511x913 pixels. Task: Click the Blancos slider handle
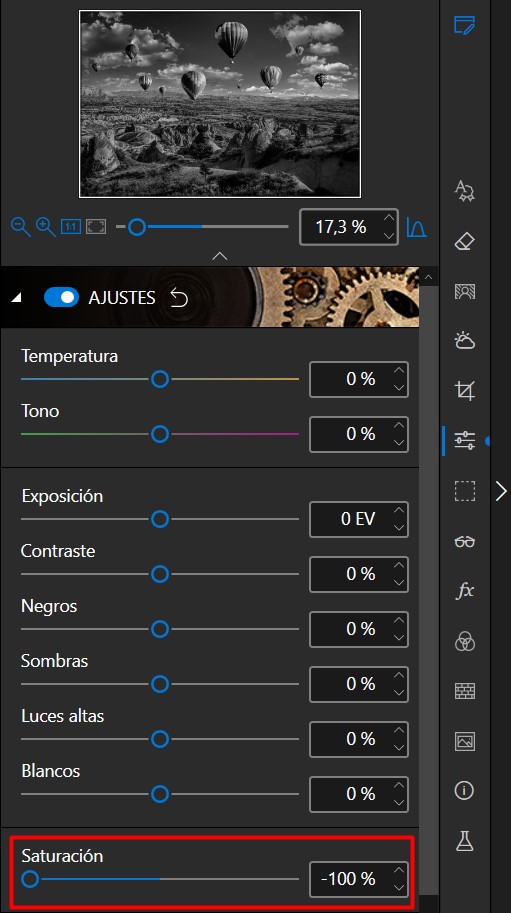tap(160, 794)
